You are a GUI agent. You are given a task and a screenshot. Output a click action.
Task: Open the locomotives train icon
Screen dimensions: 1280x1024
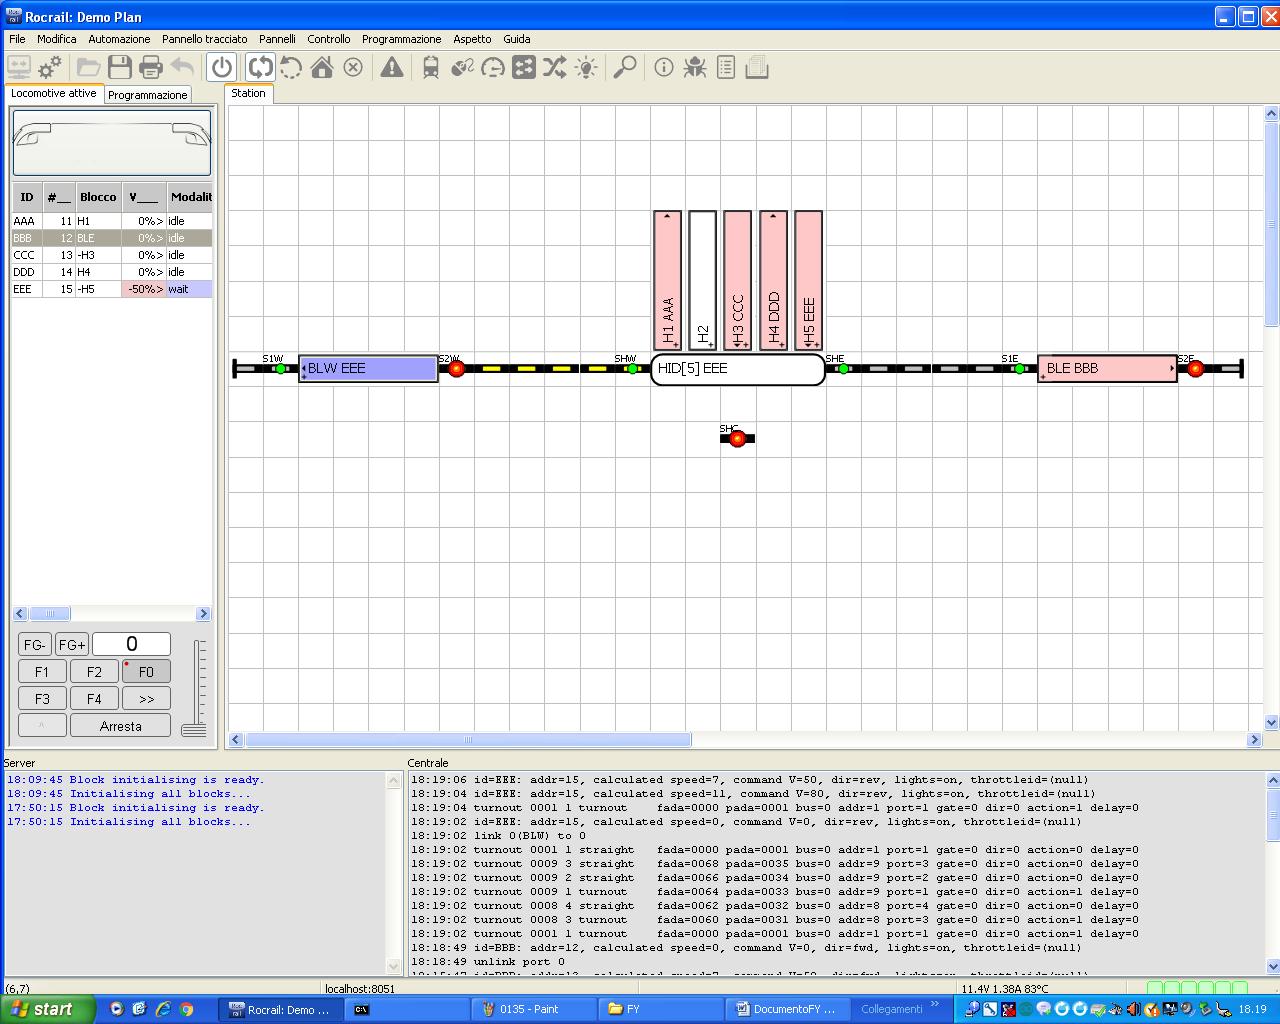tap(431, 68)
